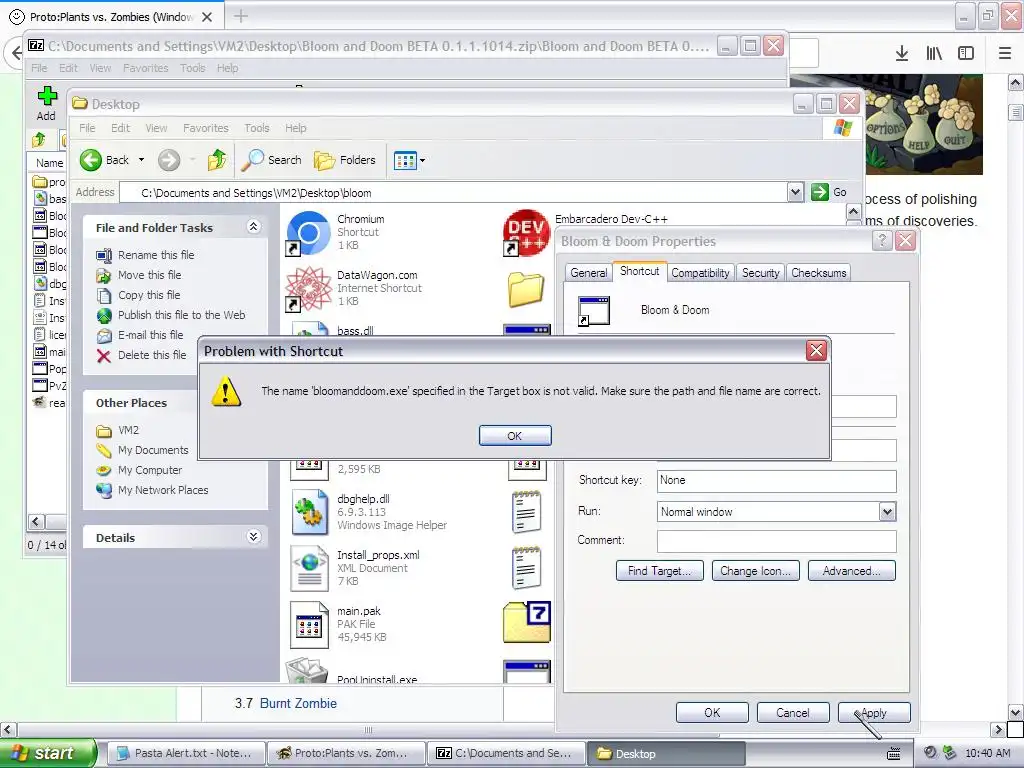
Task: Click the Change Icon button
Action: [x=755, y=571]
